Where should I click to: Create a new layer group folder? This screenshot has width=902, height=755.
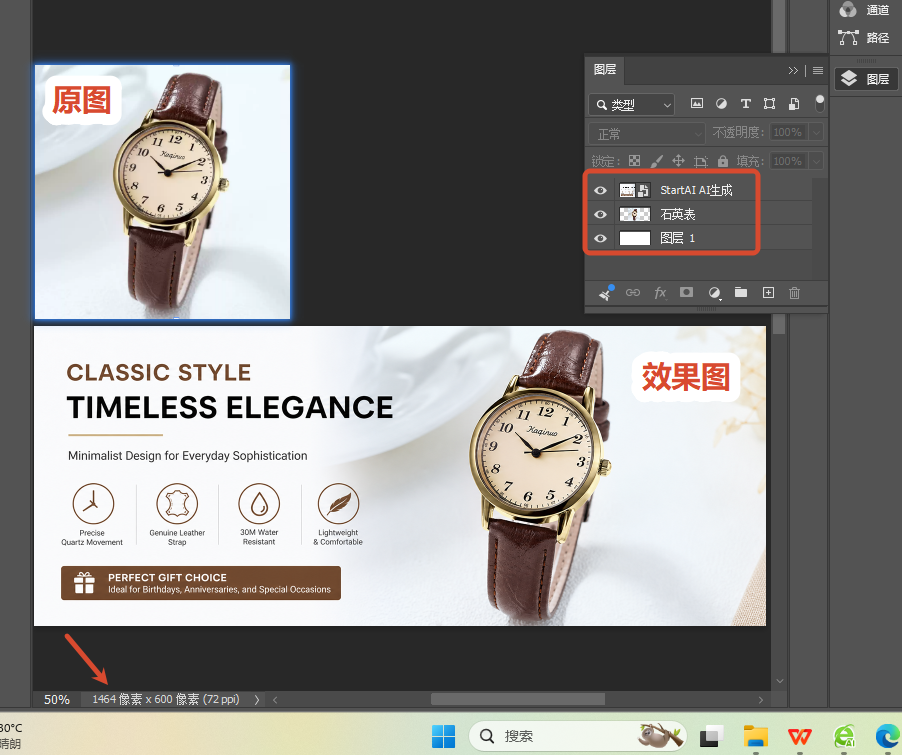pyautogui.click(x=741, y=292)
